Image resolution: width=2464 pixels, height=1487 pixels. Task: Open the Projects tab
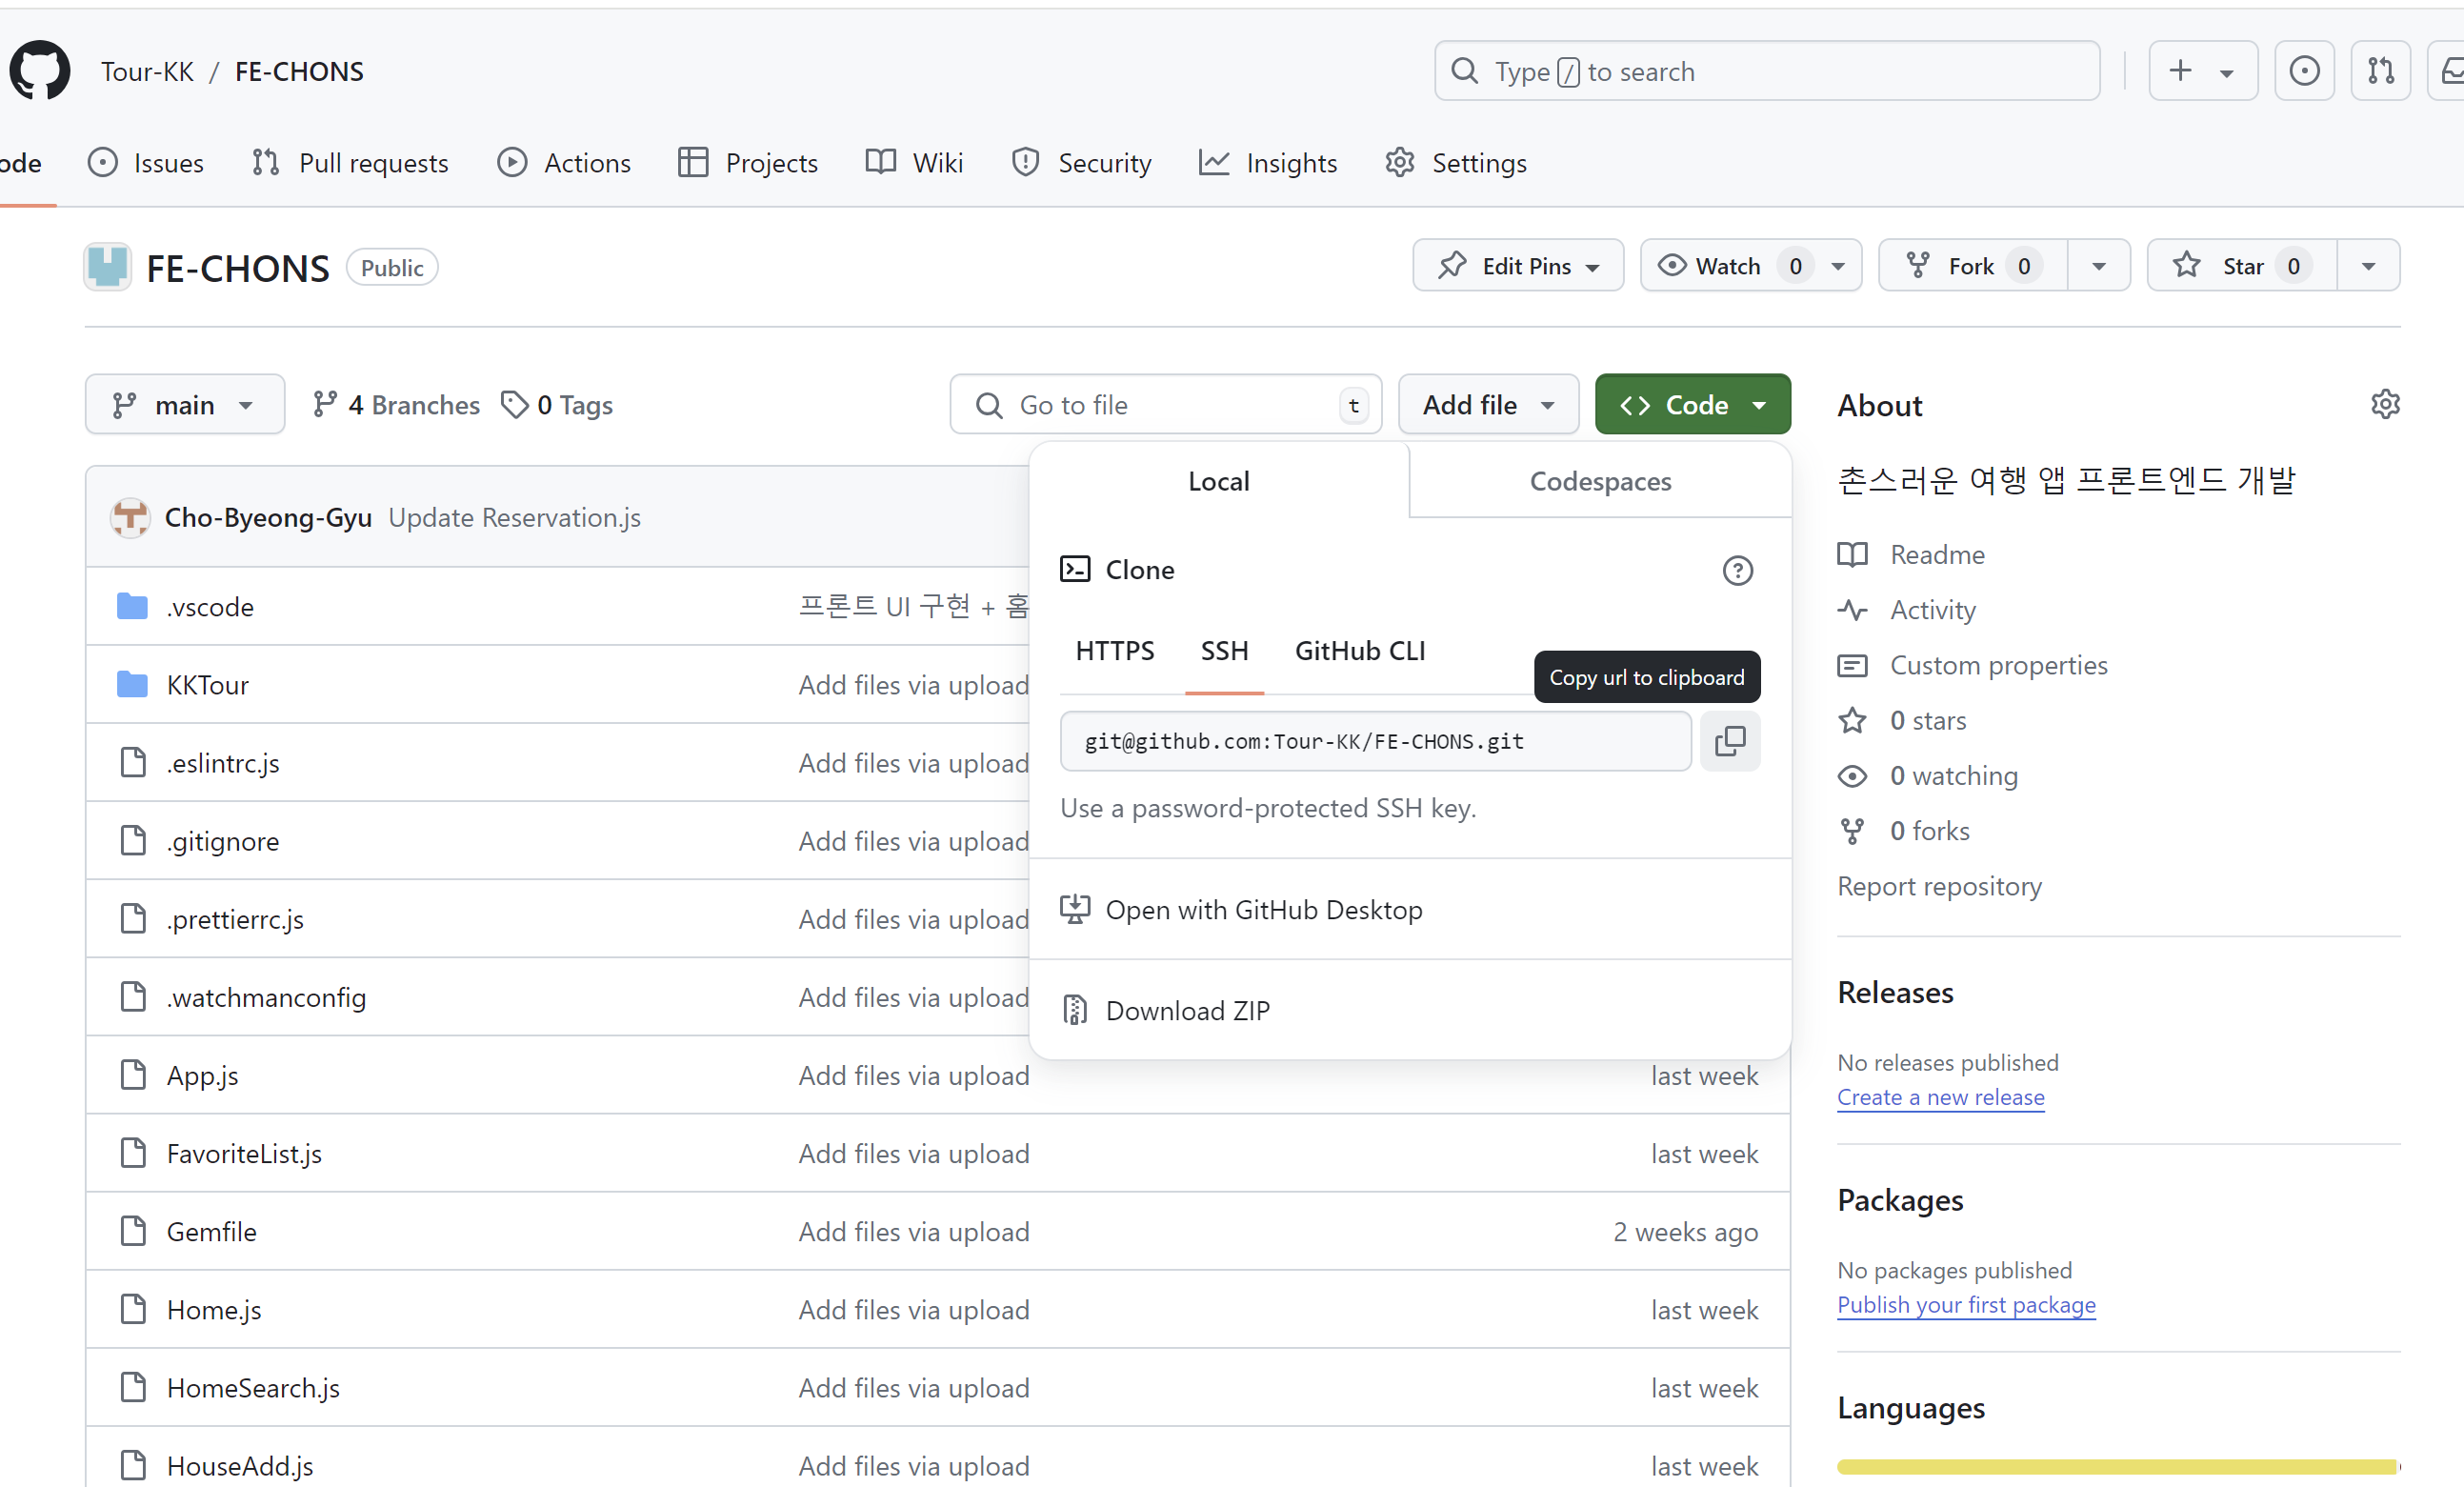[748, 162]
